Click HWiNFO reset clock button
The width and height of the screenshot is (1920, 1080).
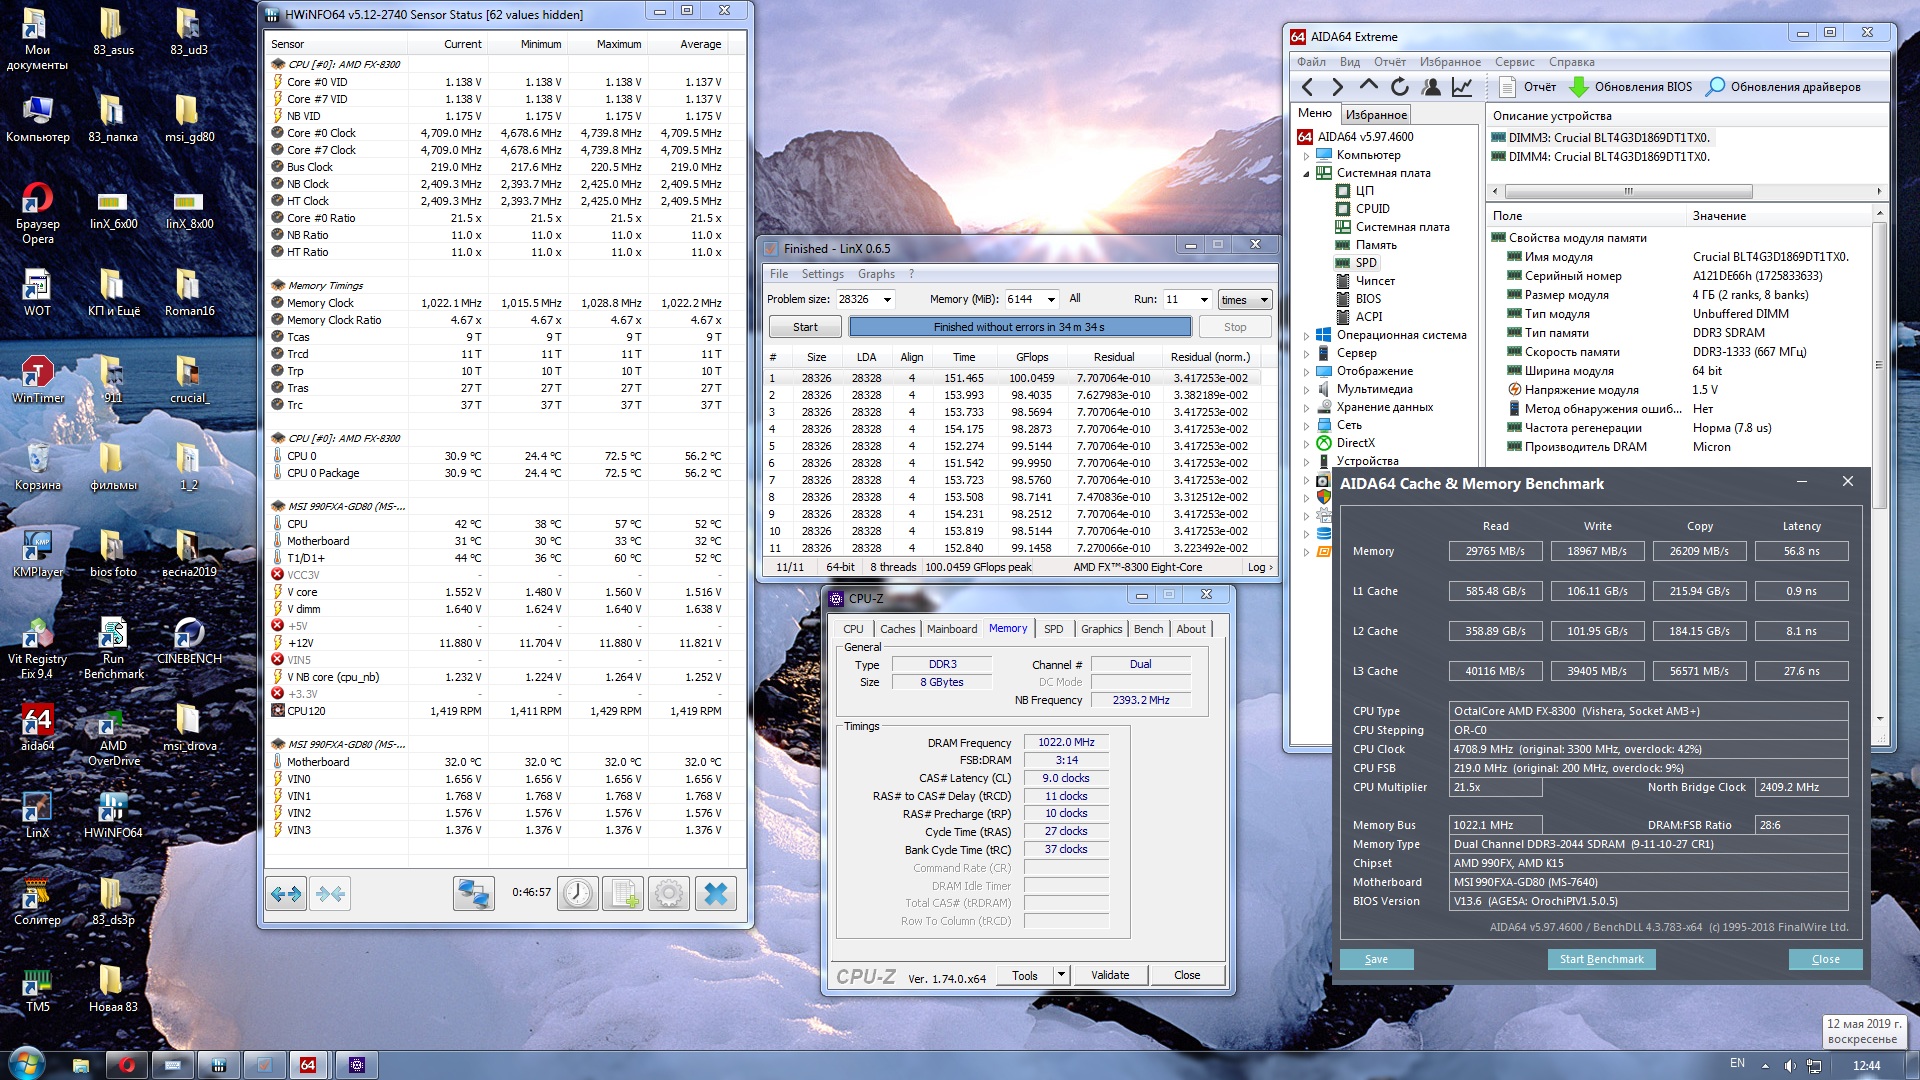577,893
